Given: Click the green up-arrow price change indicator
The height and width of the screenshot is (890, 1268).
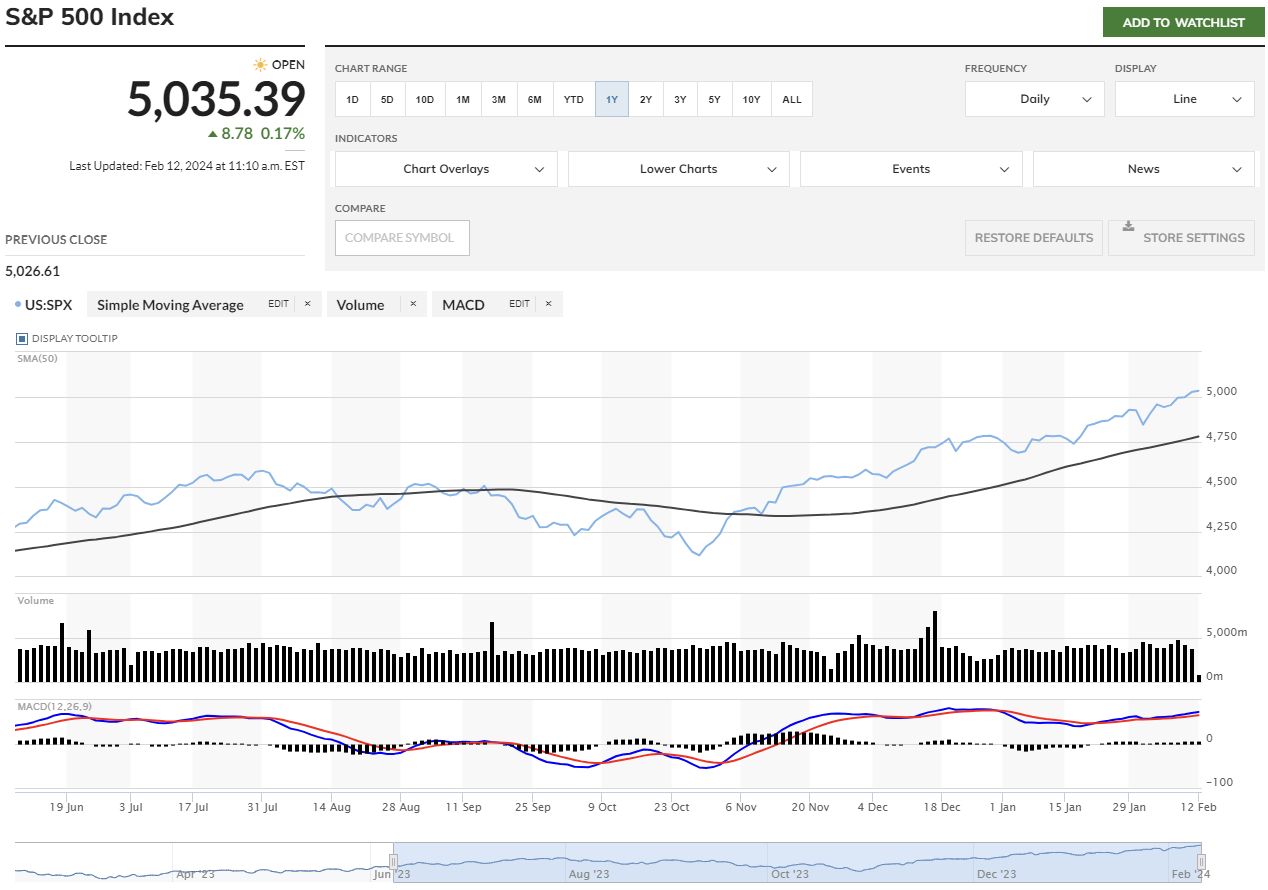Looking at the screenshot, I should click(212, 133).
